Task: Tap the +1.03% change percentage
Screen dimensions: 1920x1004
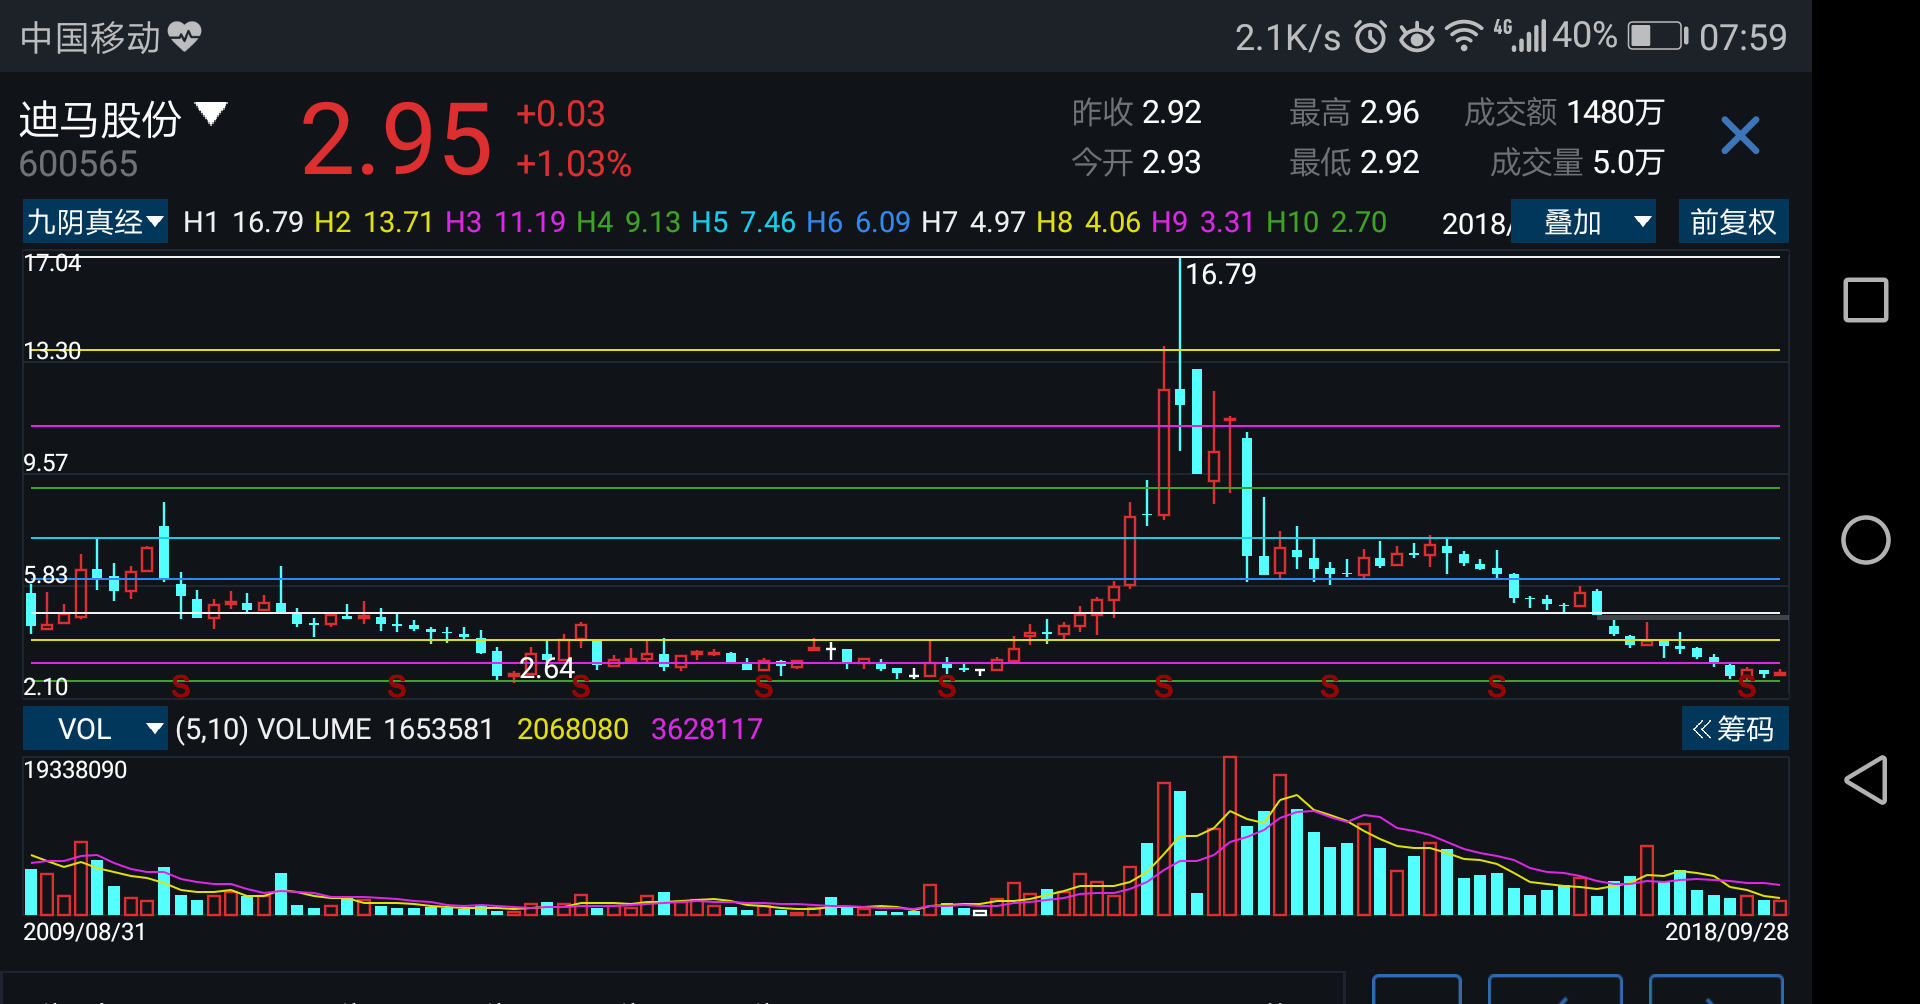Action: click(573, 163)
